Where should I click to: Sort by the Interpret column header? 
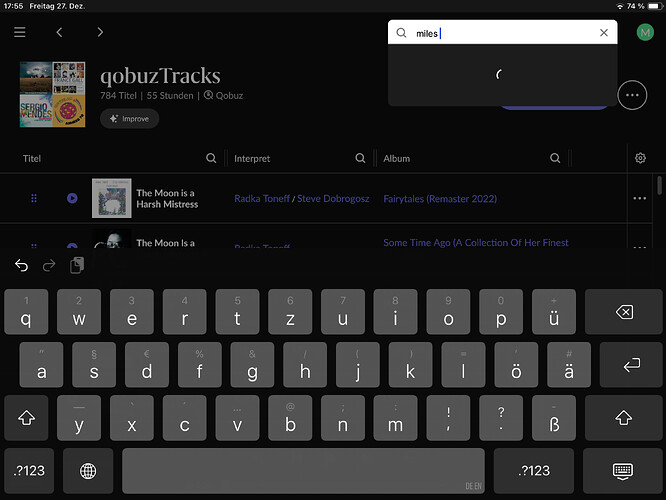coord(252,158)
